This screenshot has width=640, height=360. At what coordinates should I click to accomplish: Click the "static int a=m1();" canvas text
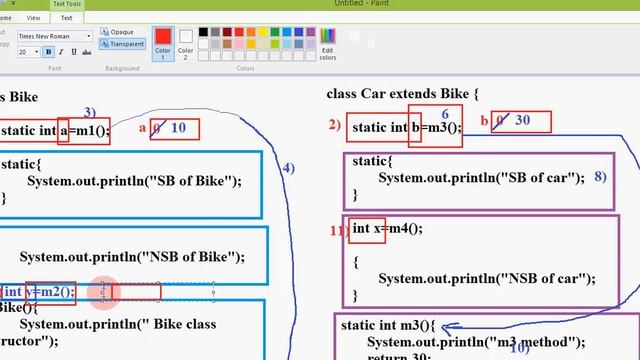point(56,131)
